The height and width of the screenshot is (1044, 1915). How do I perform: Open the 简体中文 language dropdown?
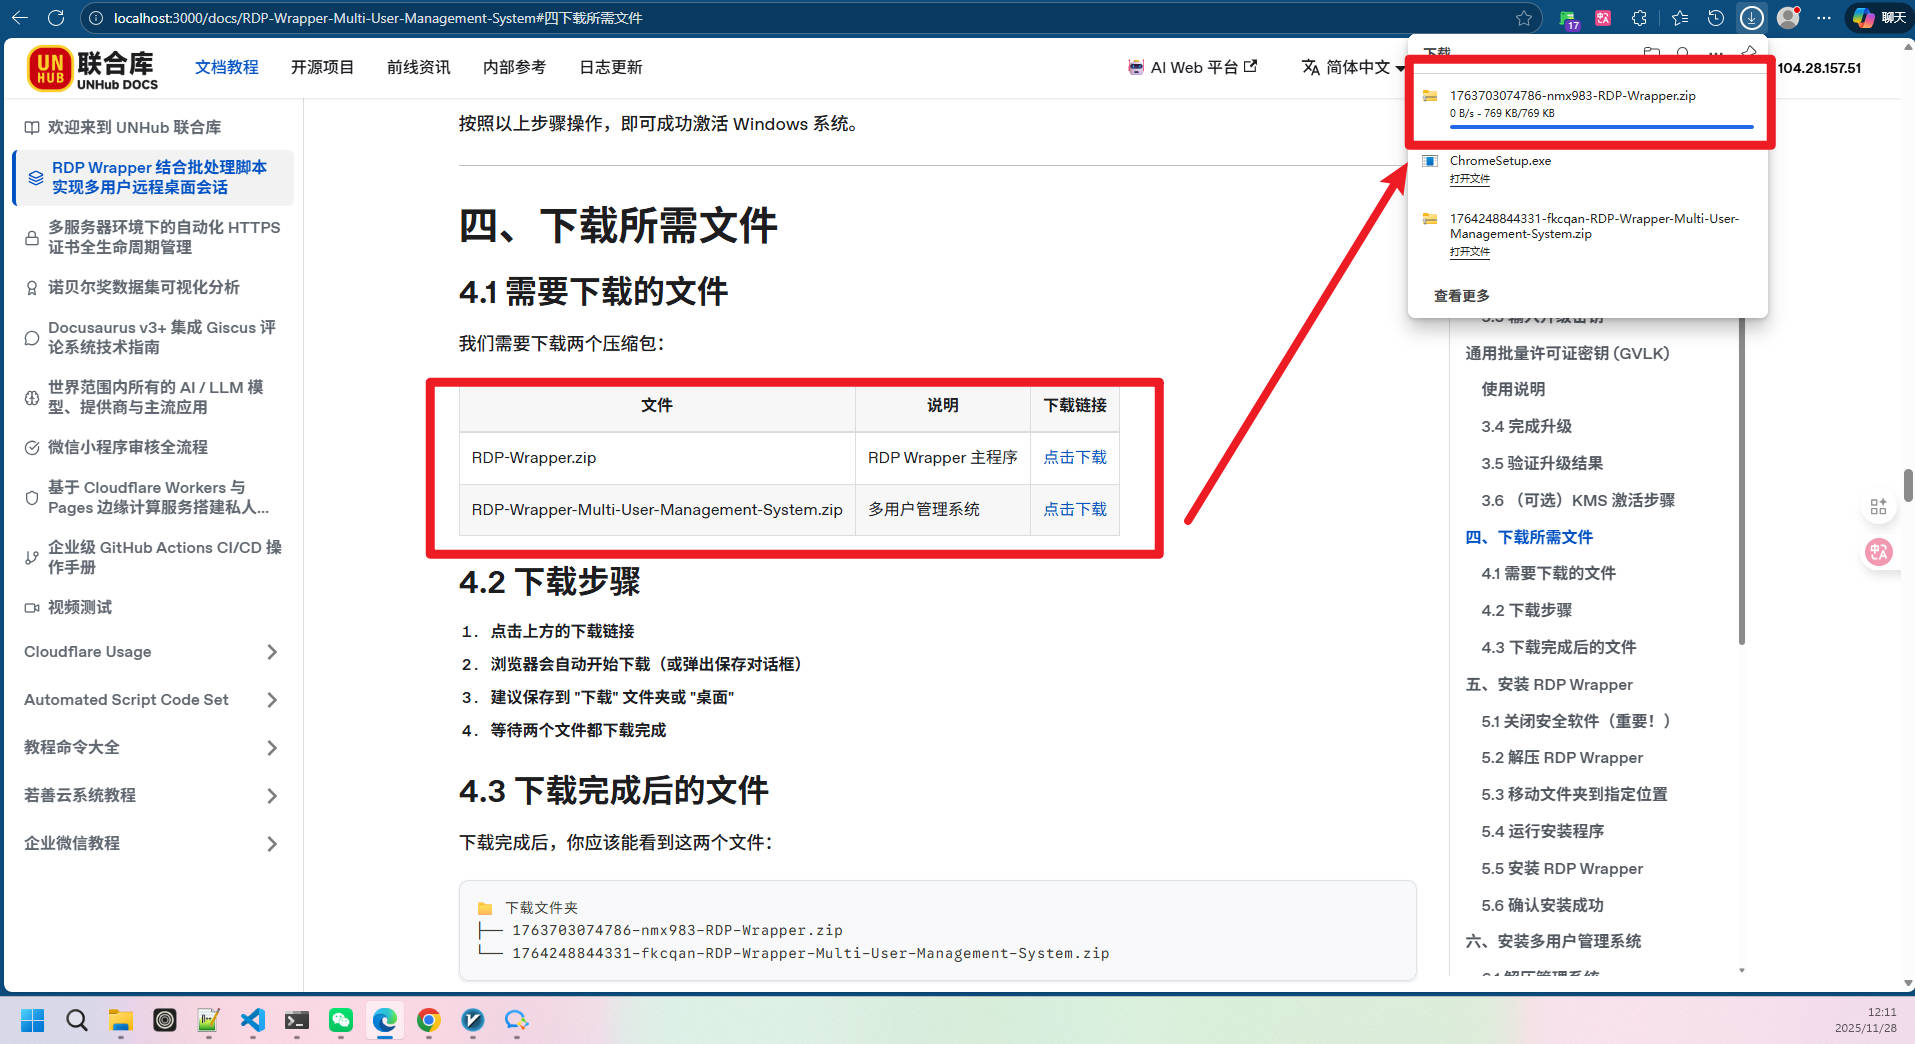point(1353,67)
